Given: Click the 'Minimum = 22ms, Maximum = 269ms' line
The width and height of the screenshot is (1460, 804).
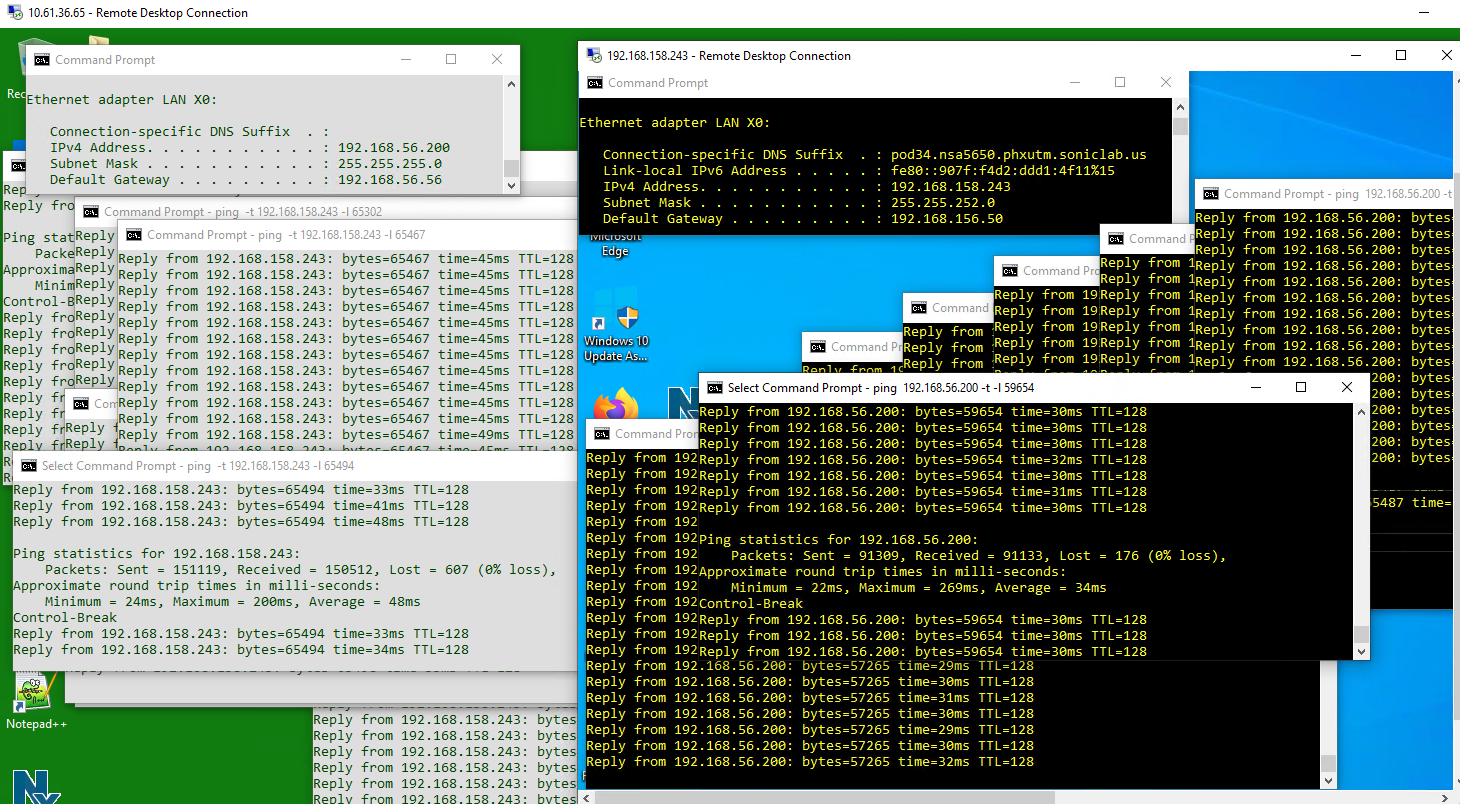Looking at the screenshot, I should pyautogui.click(x=918, y=587).
